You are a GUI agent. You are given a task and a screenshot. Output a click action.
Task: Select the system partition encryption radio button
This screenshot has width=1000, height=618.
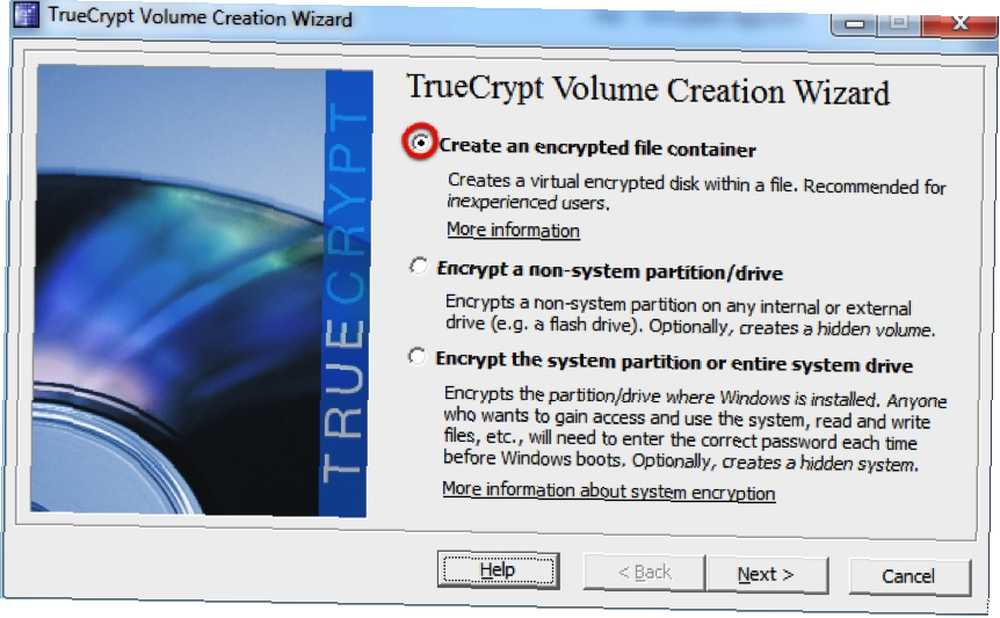[x=416, y=357]
